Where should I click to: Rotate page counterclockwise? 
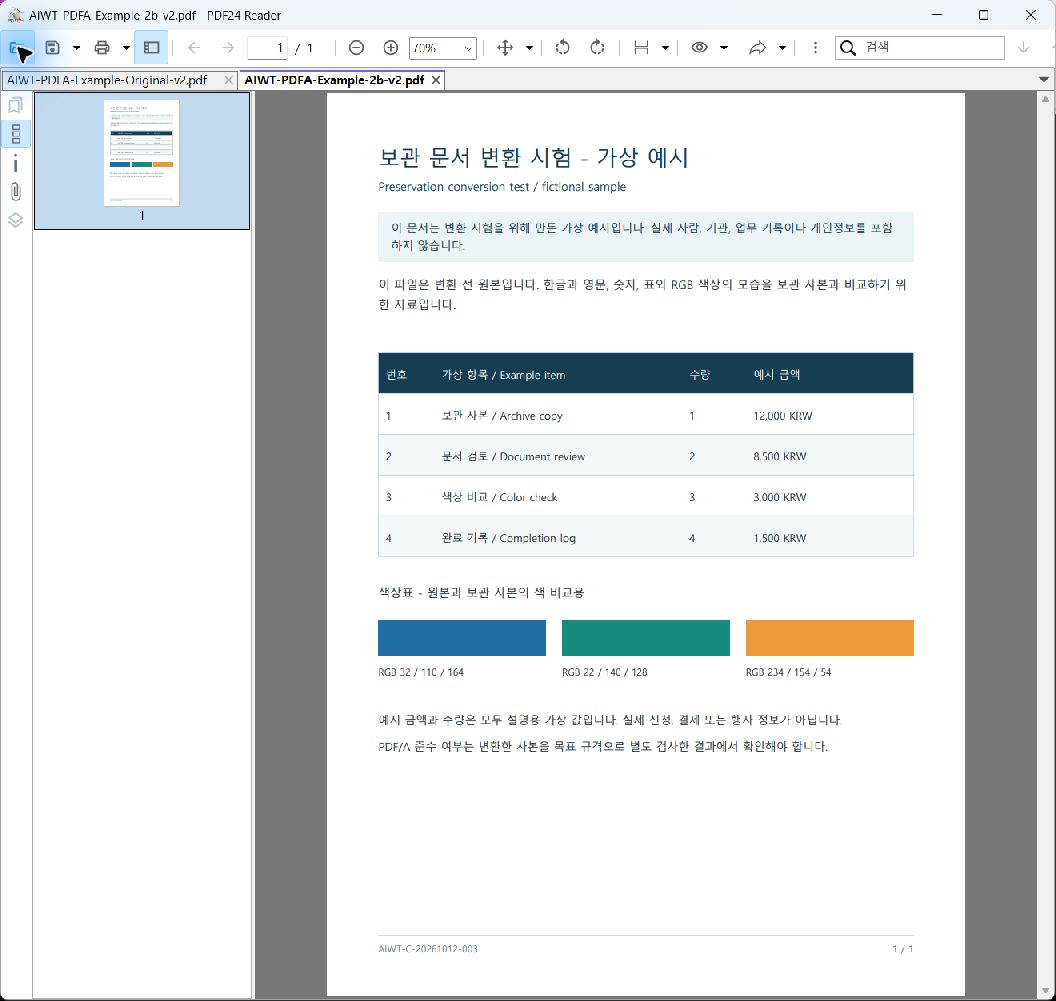point(562,48)
